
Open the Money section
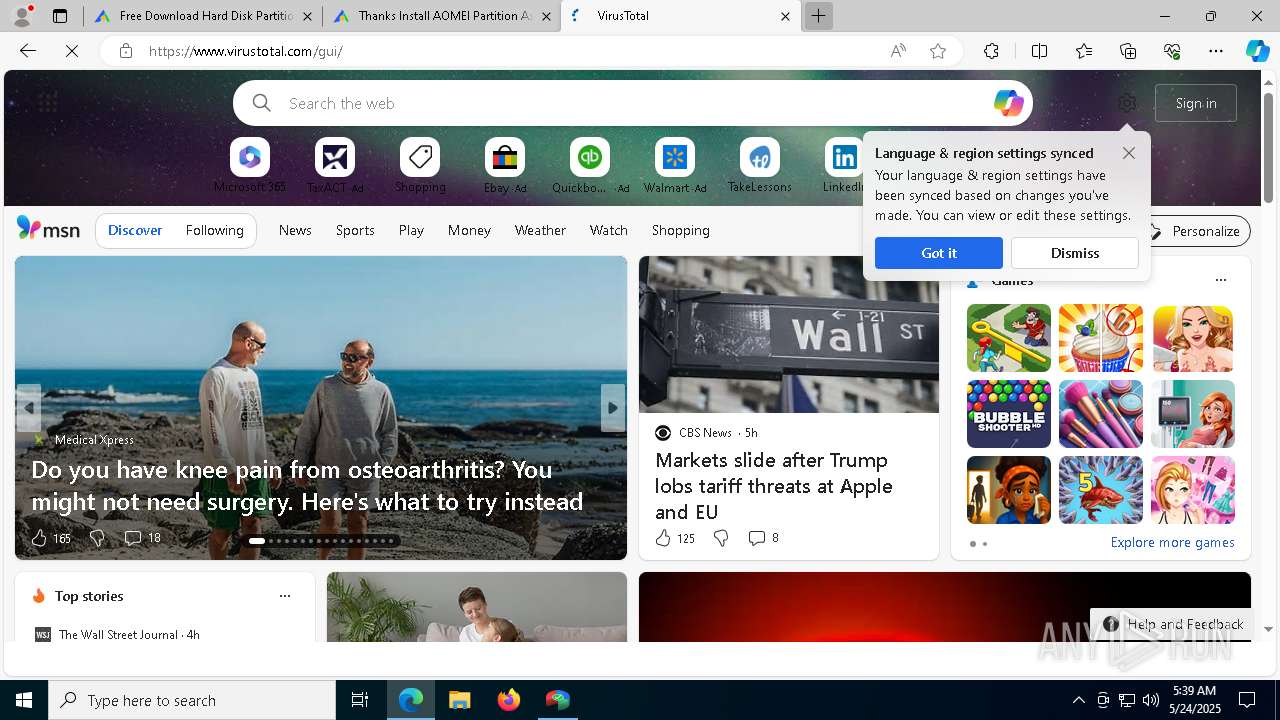pyautogui.click(x=469, y=230)
